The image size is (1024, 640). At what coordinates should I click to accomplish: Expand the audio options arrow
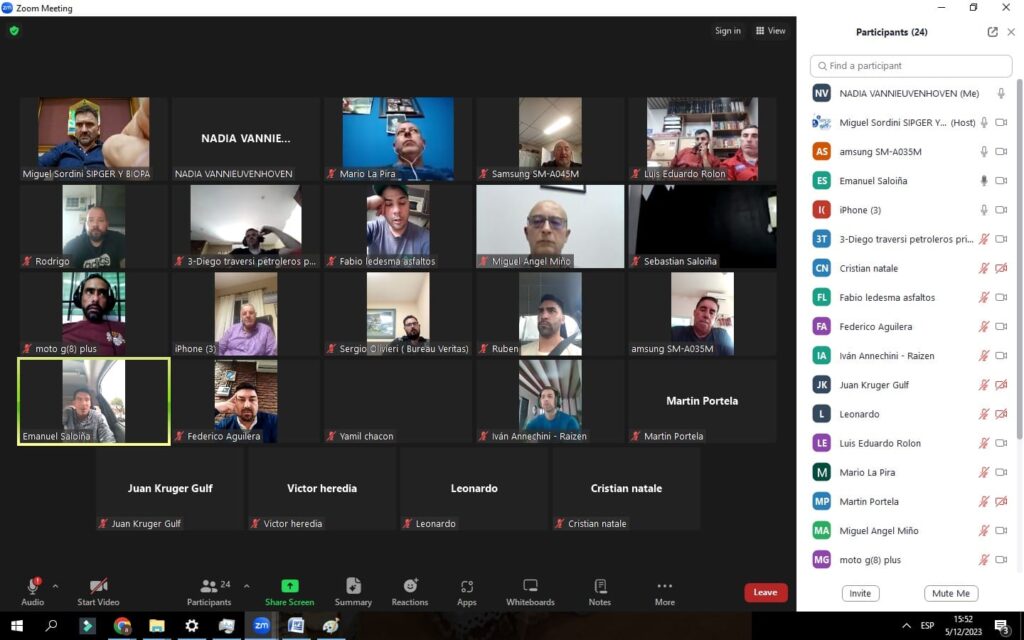tap(55, 586)
